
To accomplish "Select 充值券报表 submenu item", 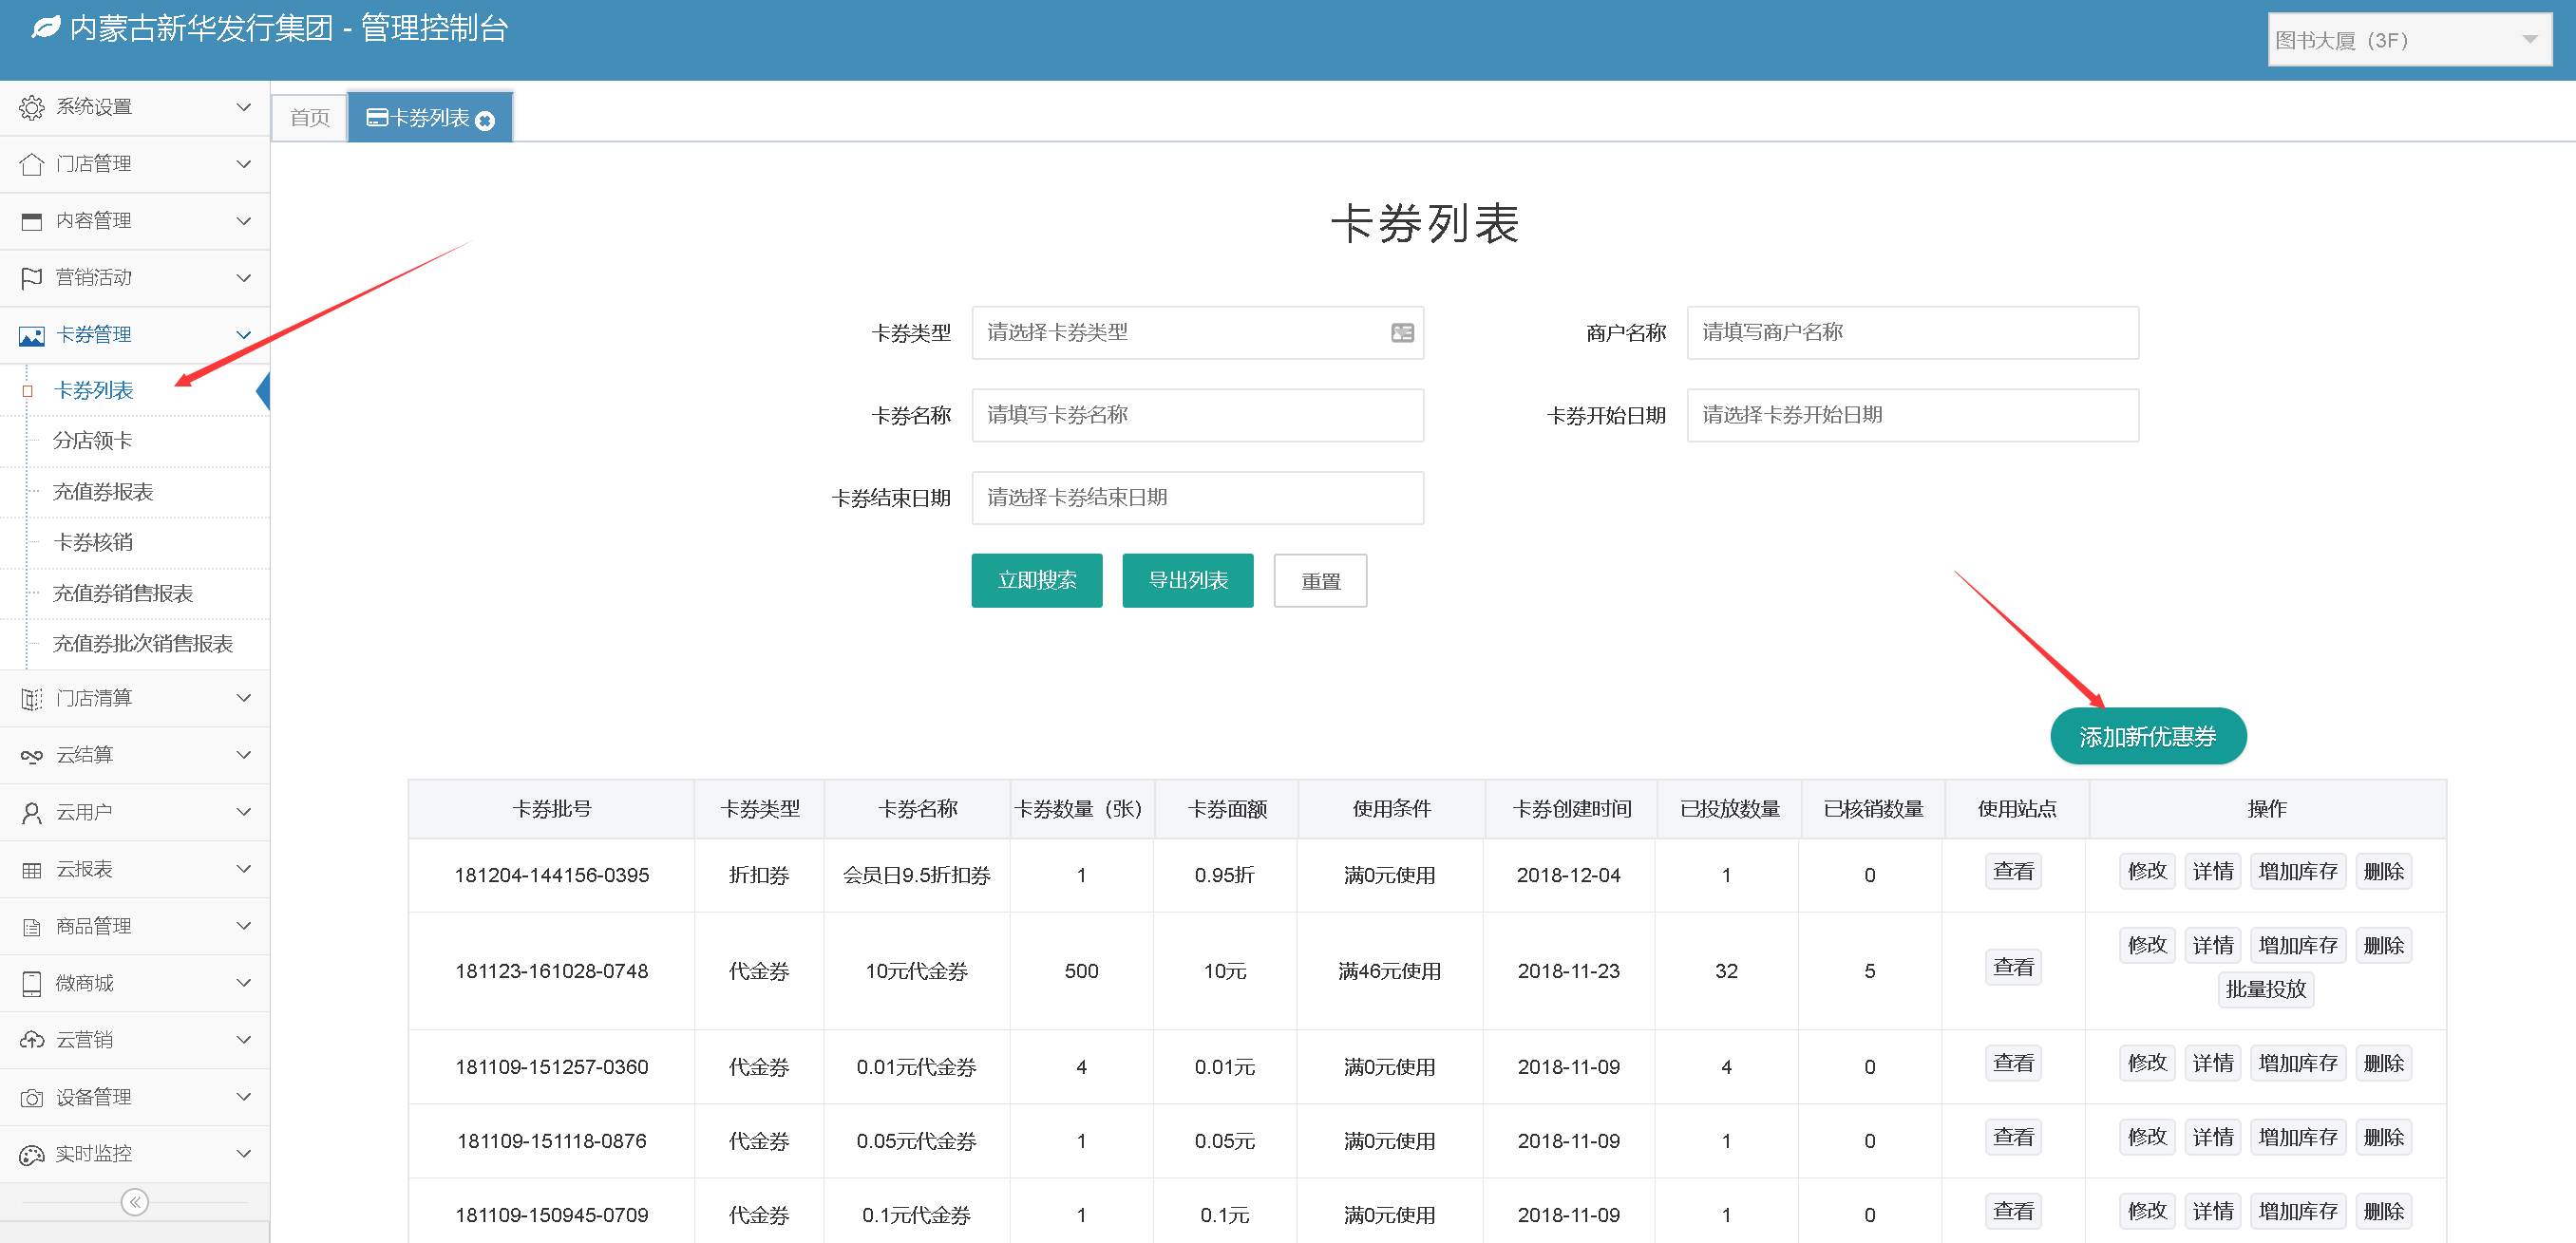I will pos(103,491).
